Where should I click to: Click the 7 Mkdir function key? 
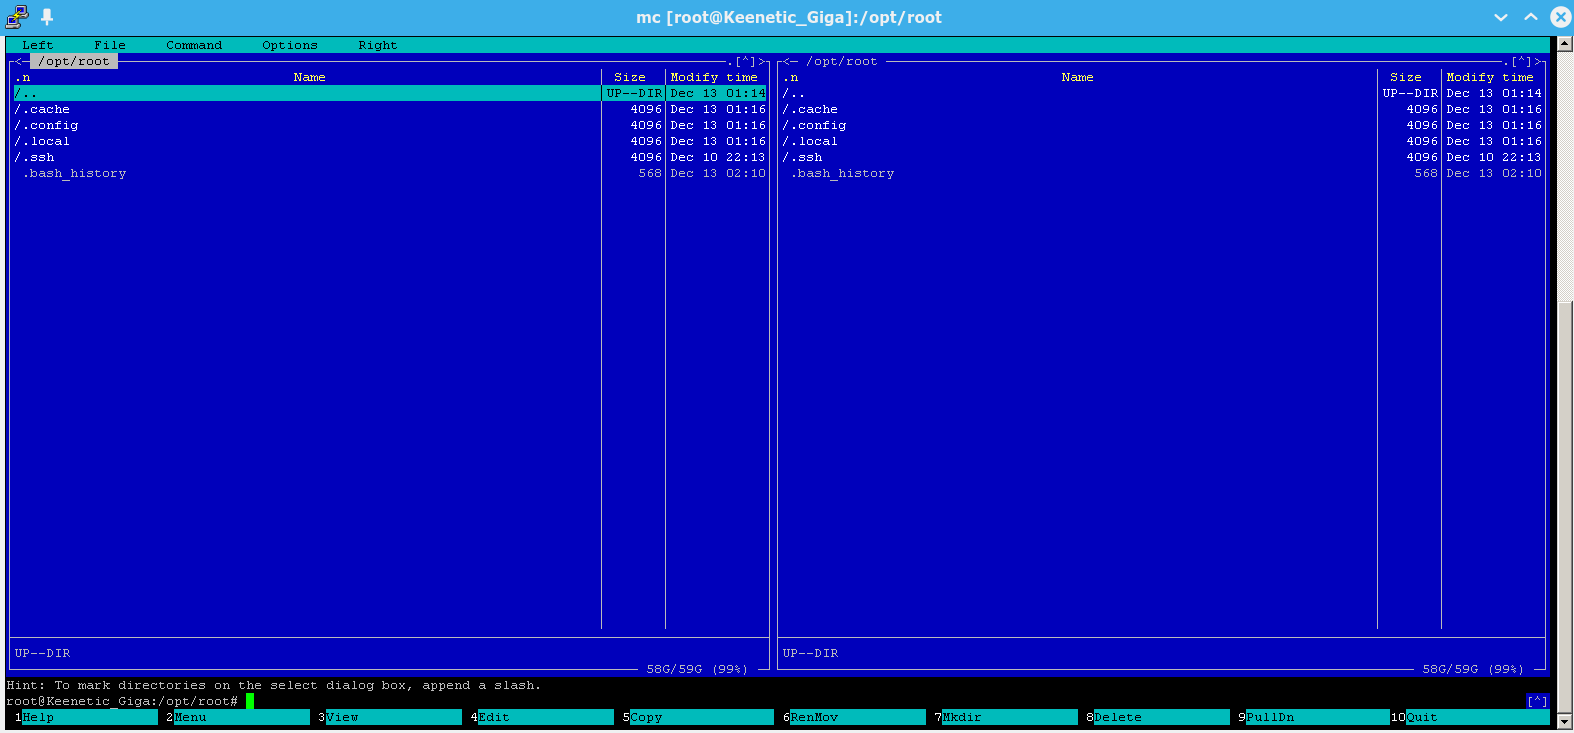[1006, 717]
